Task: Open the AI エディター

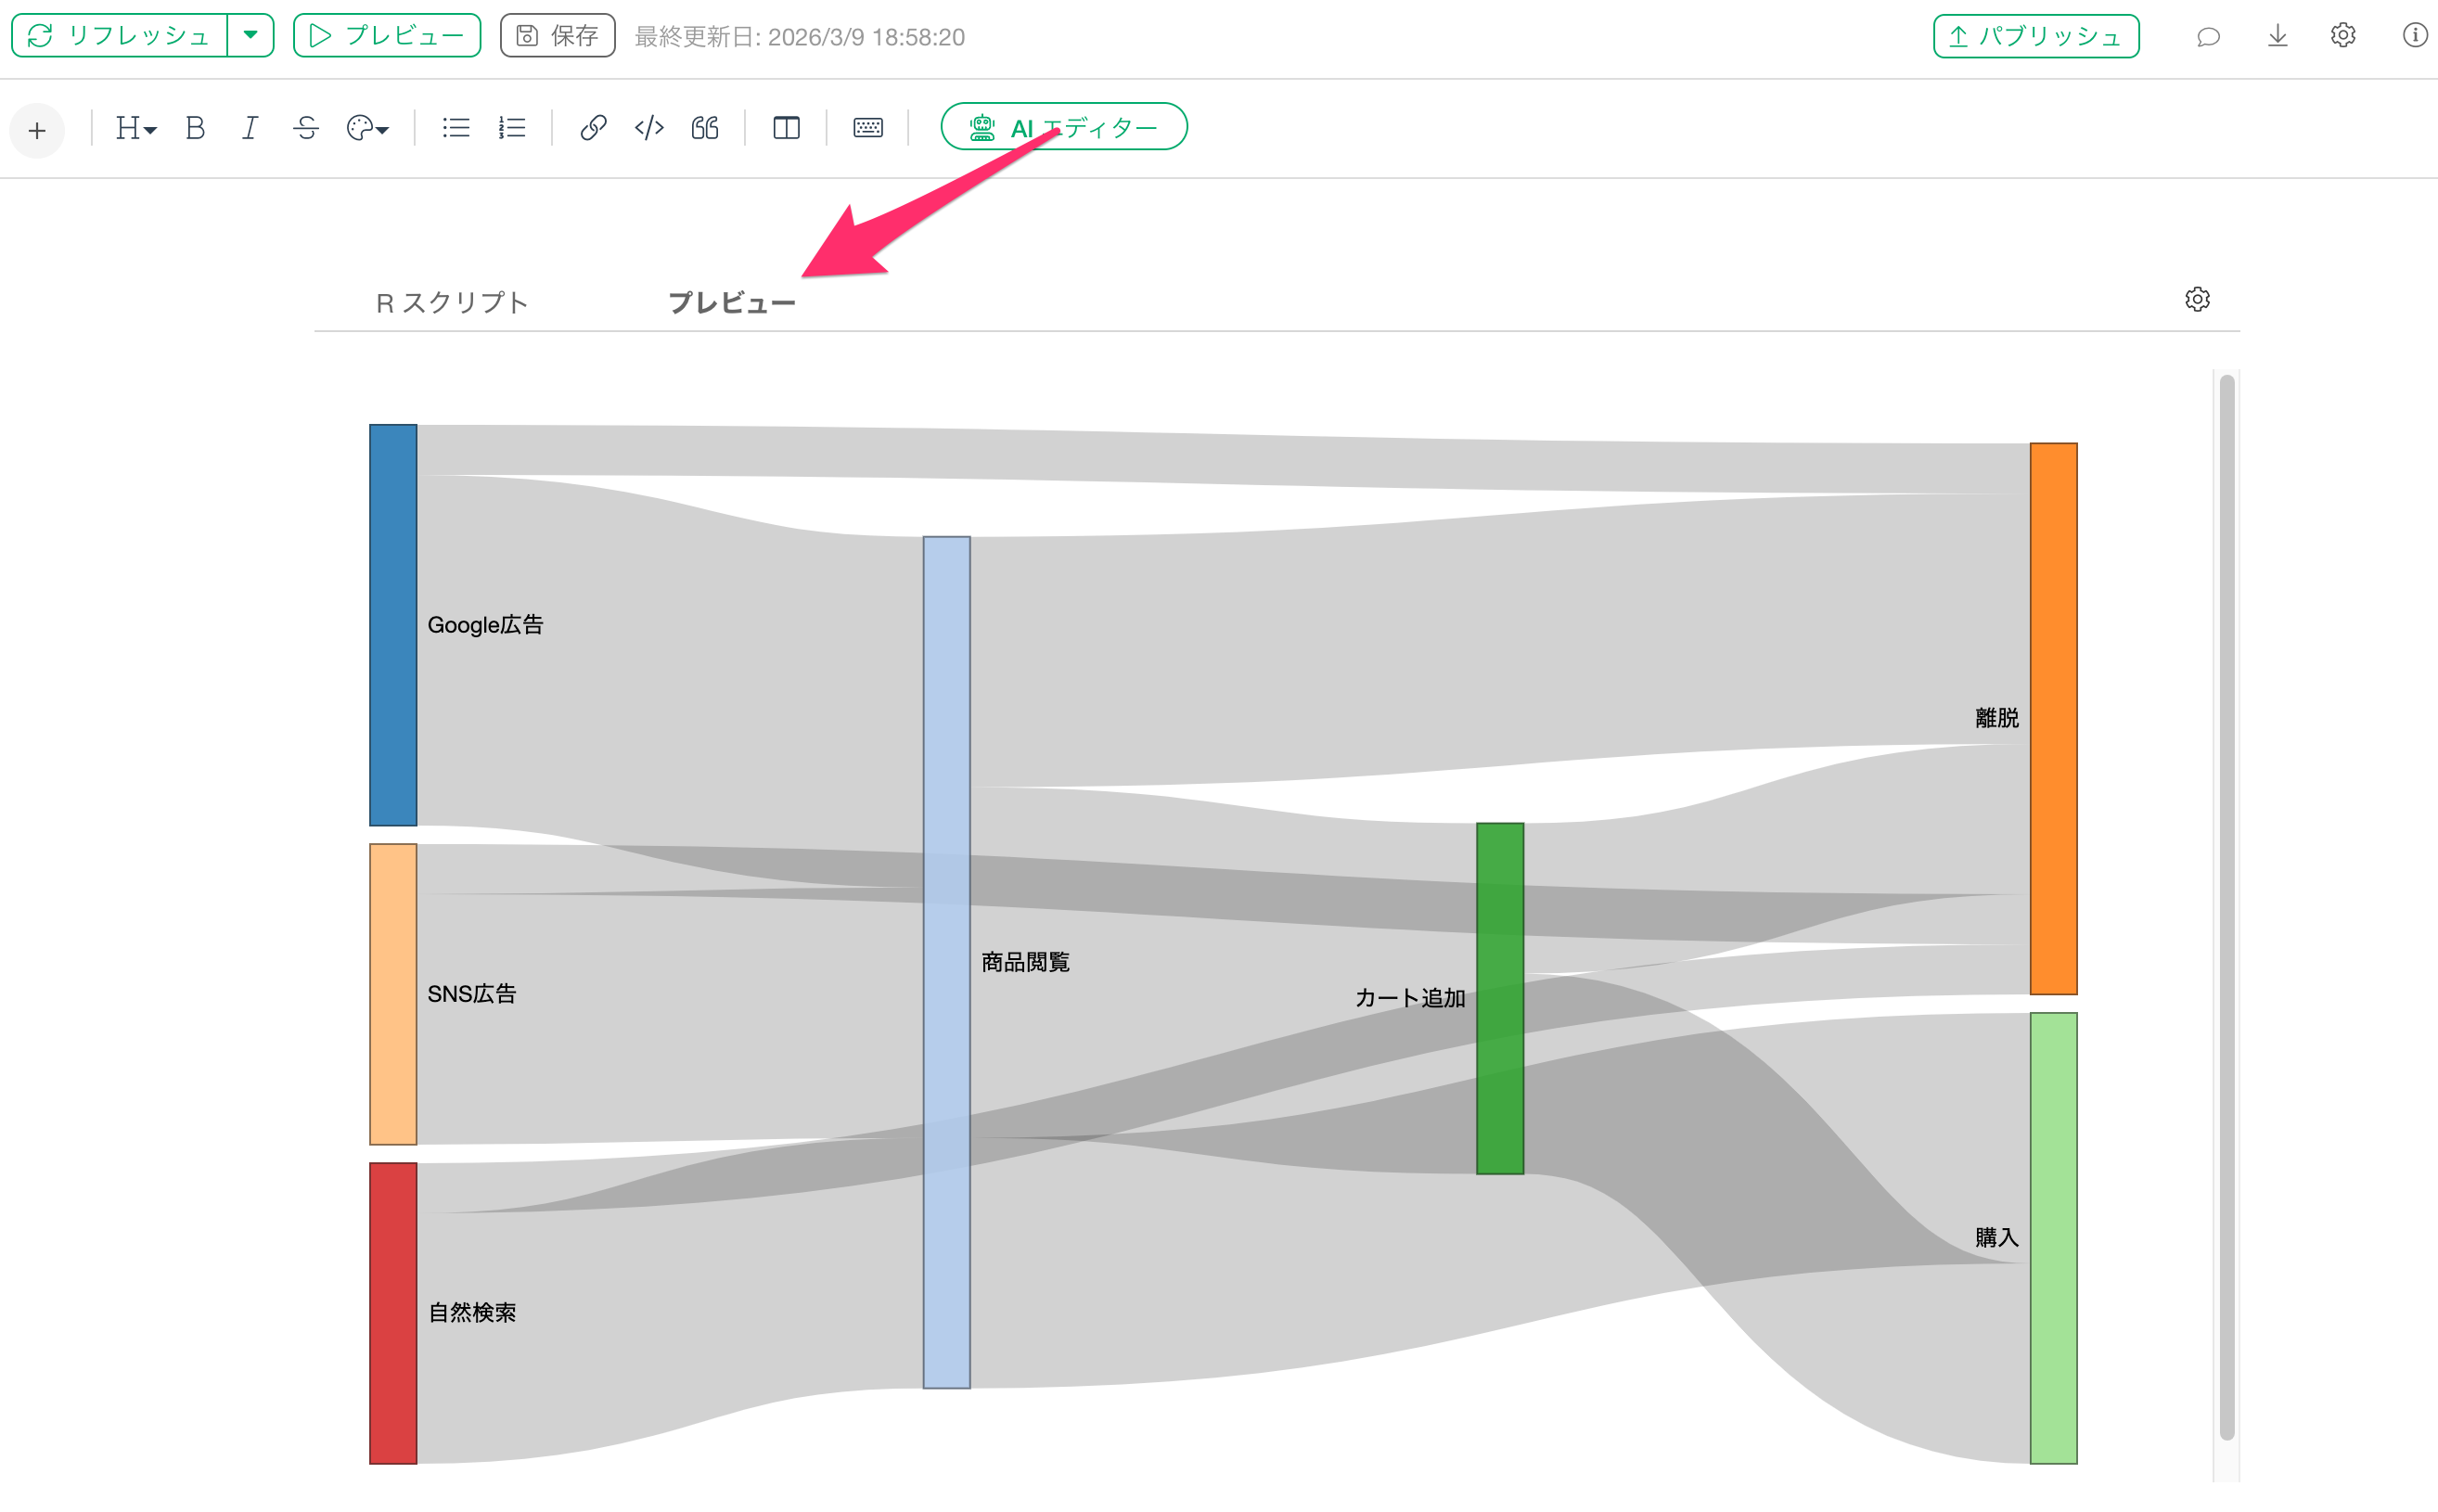Action: [1064, 127]
